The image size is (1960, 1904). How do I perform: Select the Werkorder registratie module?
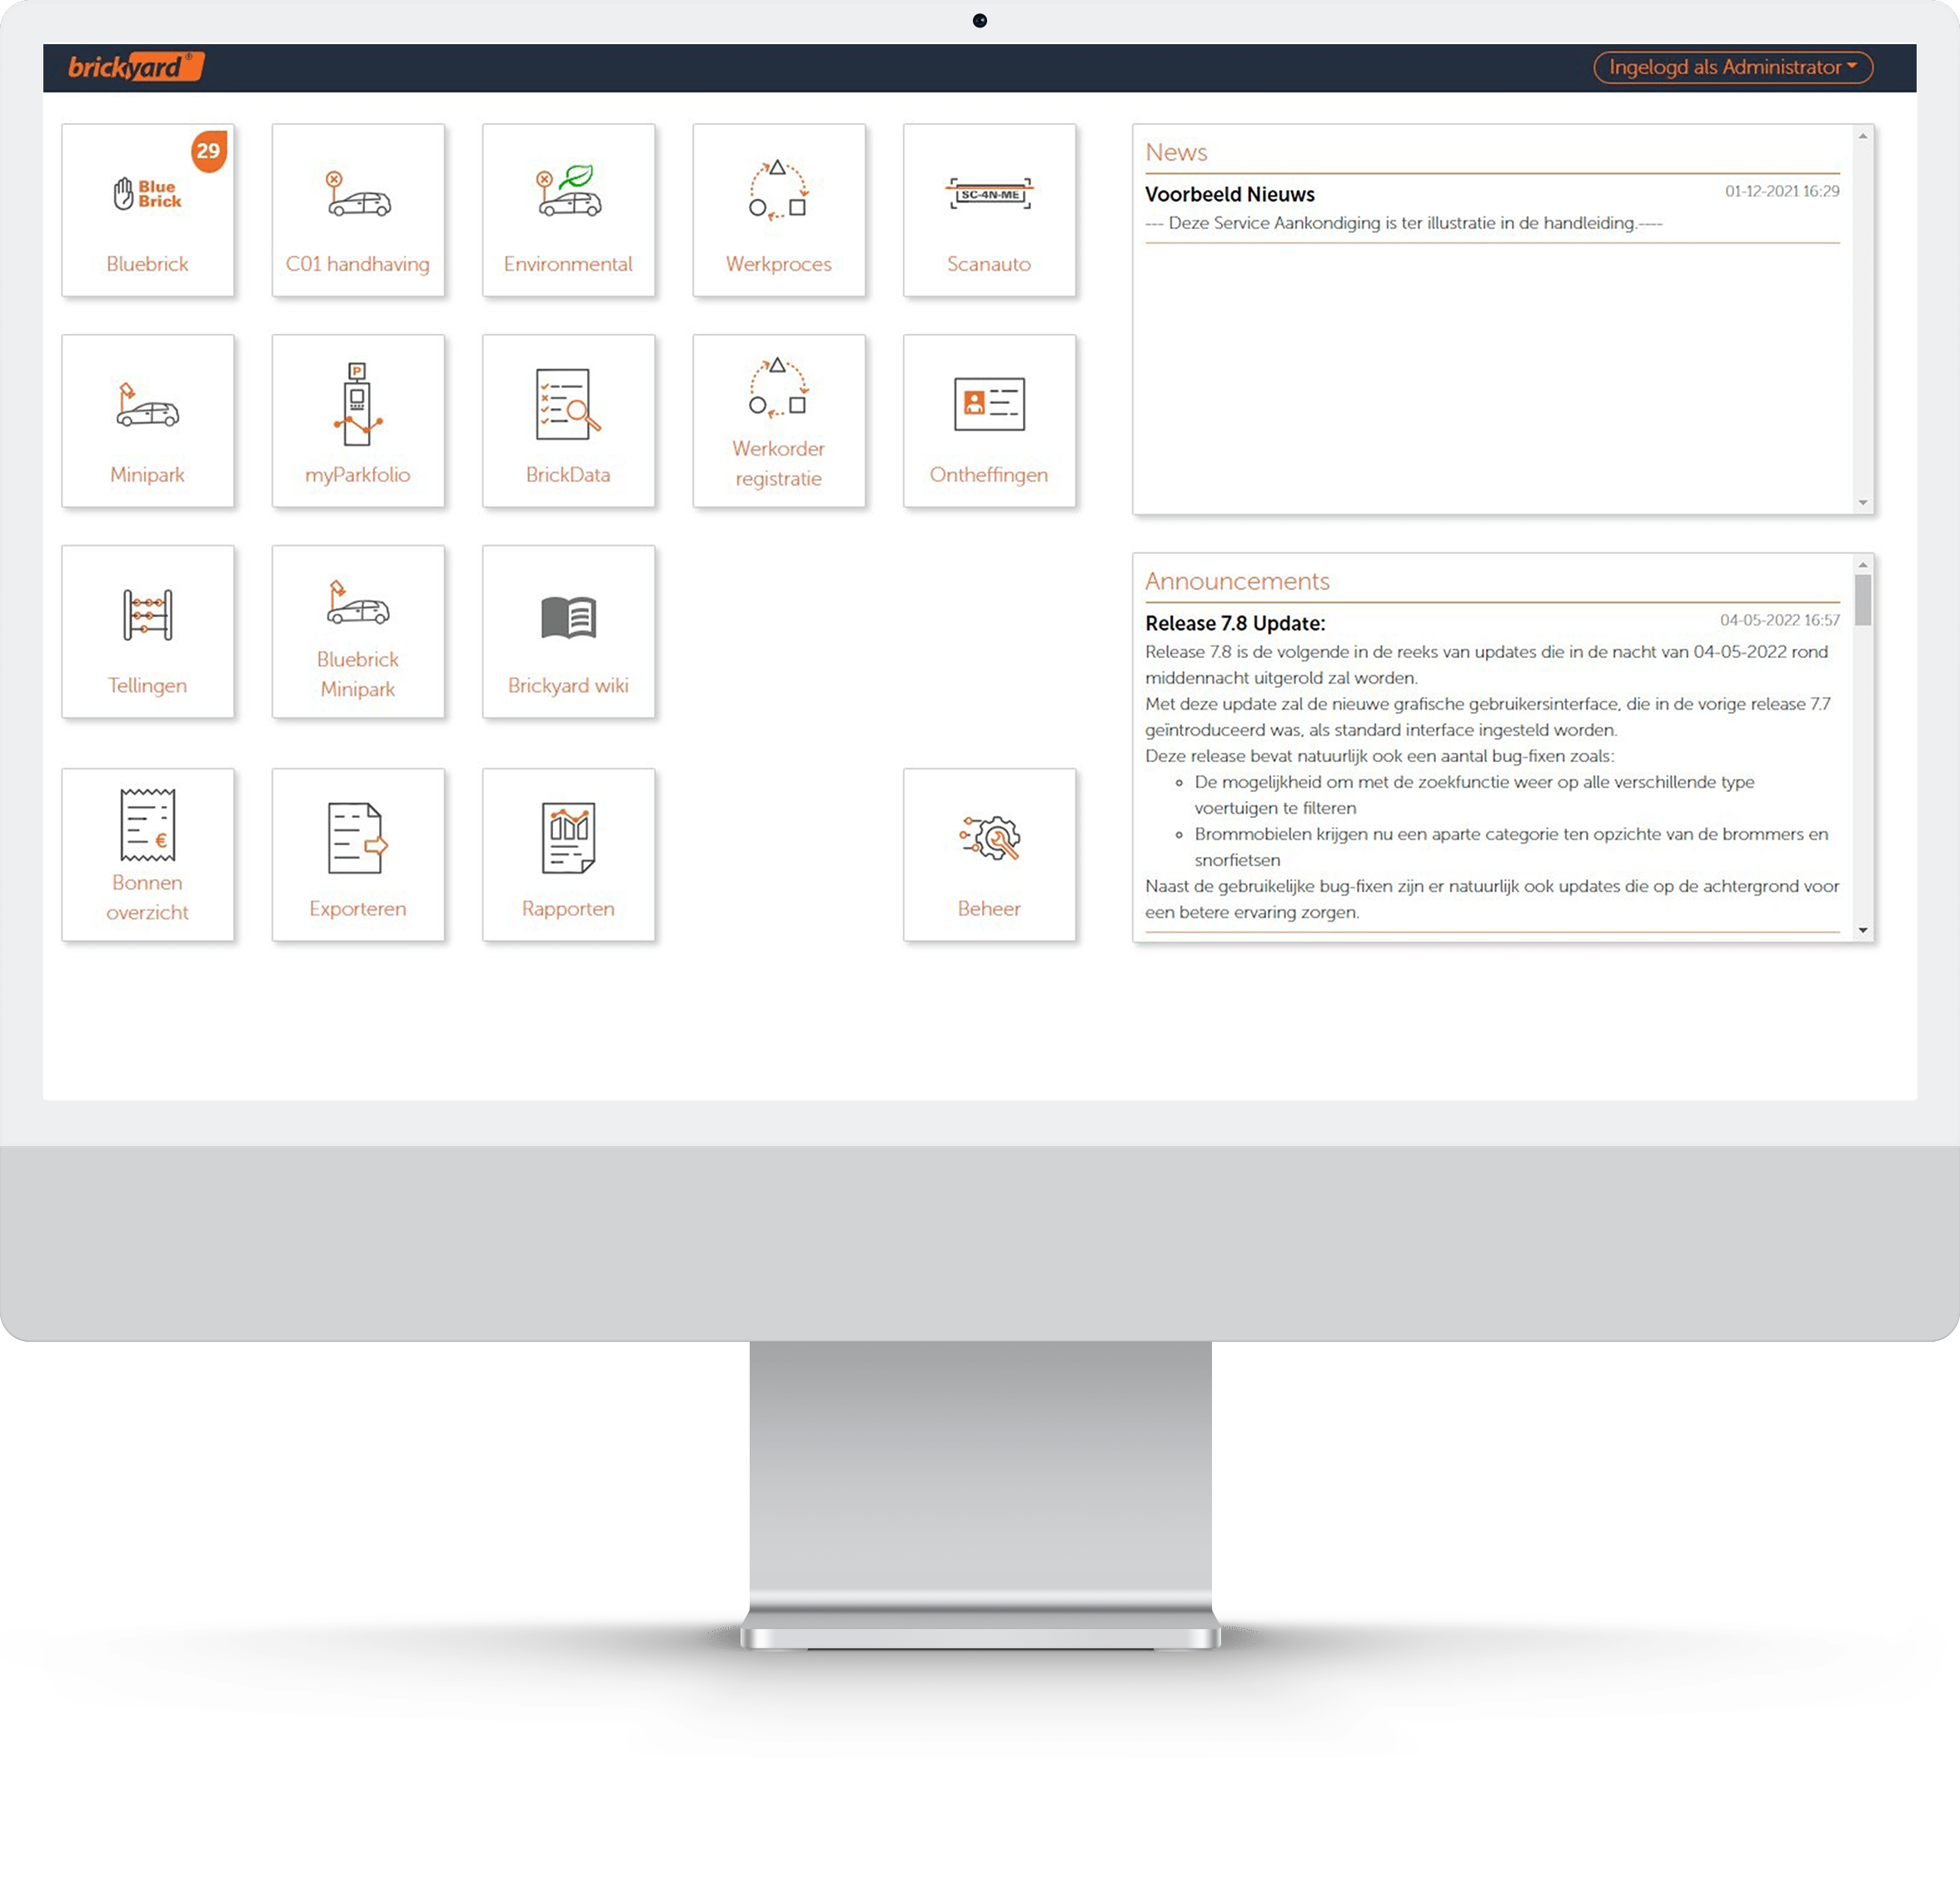(x=779, y=421)
